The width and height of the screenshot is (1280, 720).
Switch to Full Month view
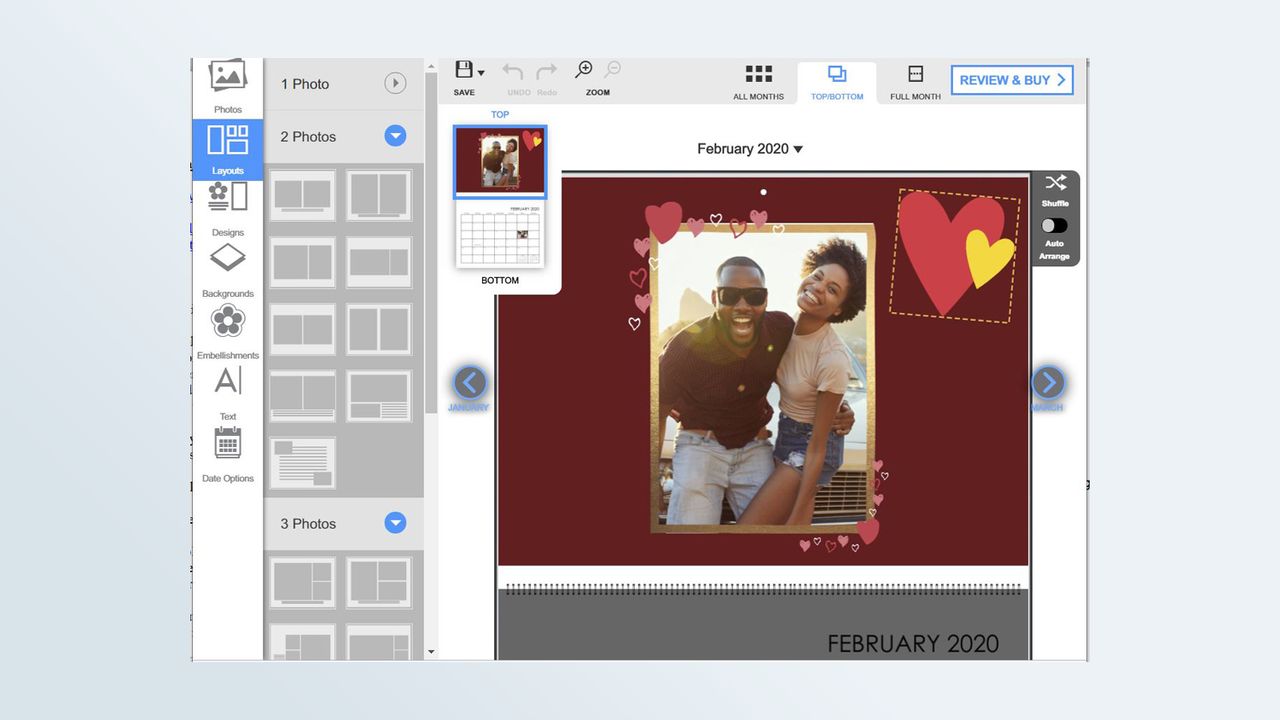pyautogui.click(x=915, y=82)
